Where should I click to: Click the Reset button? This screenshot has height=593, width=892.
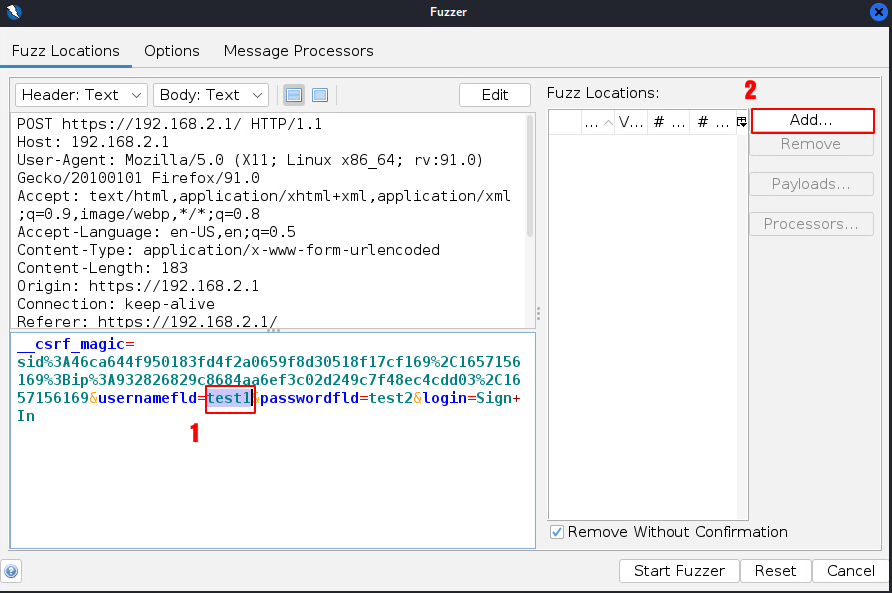pyautogui.click(x=775, y=571)
